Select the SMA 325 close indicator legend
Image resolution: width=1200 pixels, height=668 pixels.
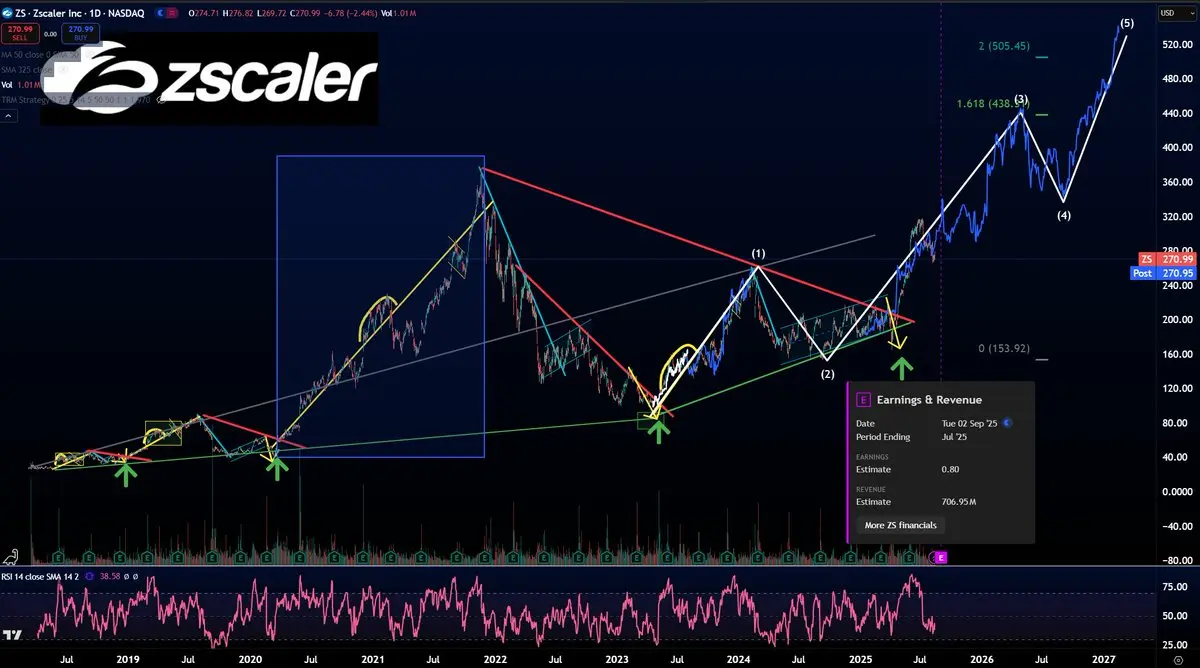point(27,69)
